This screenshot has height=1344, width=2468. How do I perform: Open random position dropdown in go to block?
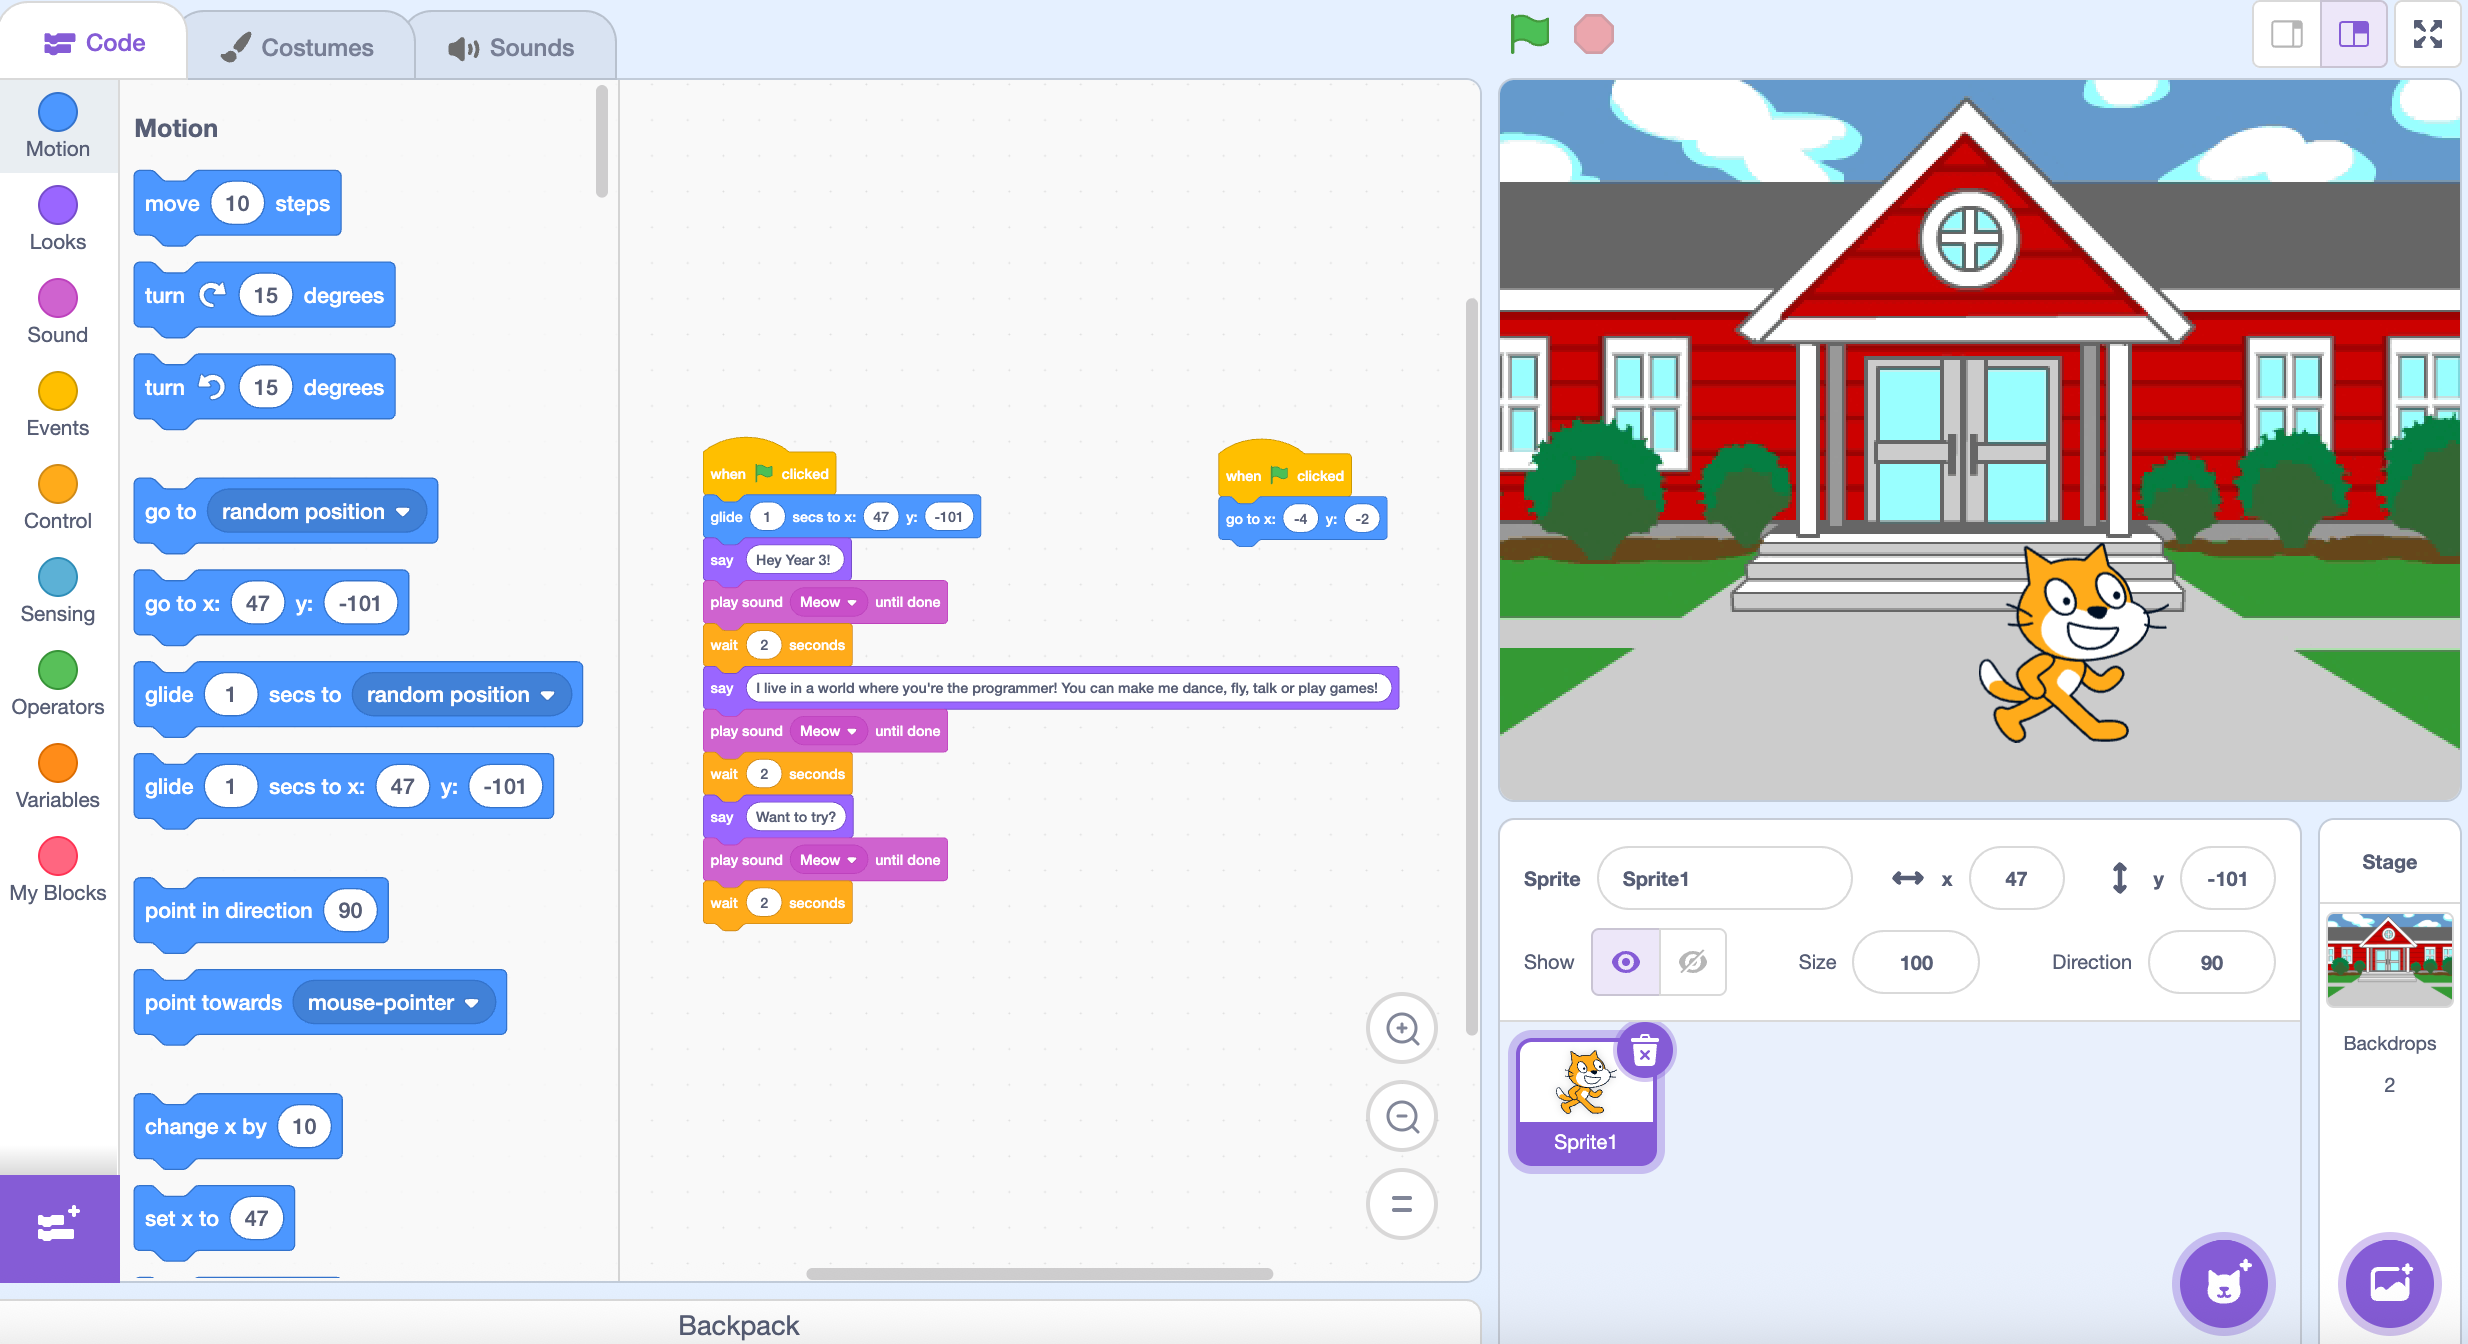[316, 511]
